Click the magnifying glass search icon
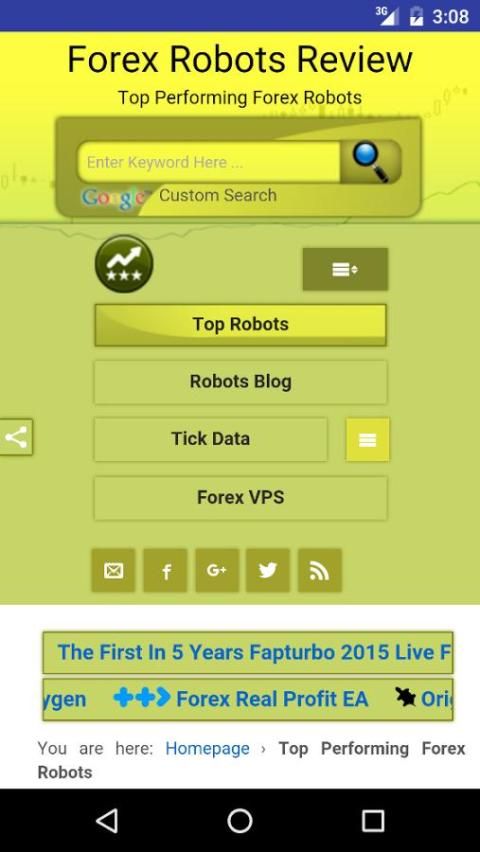480x852 pixels. [371, 162]
